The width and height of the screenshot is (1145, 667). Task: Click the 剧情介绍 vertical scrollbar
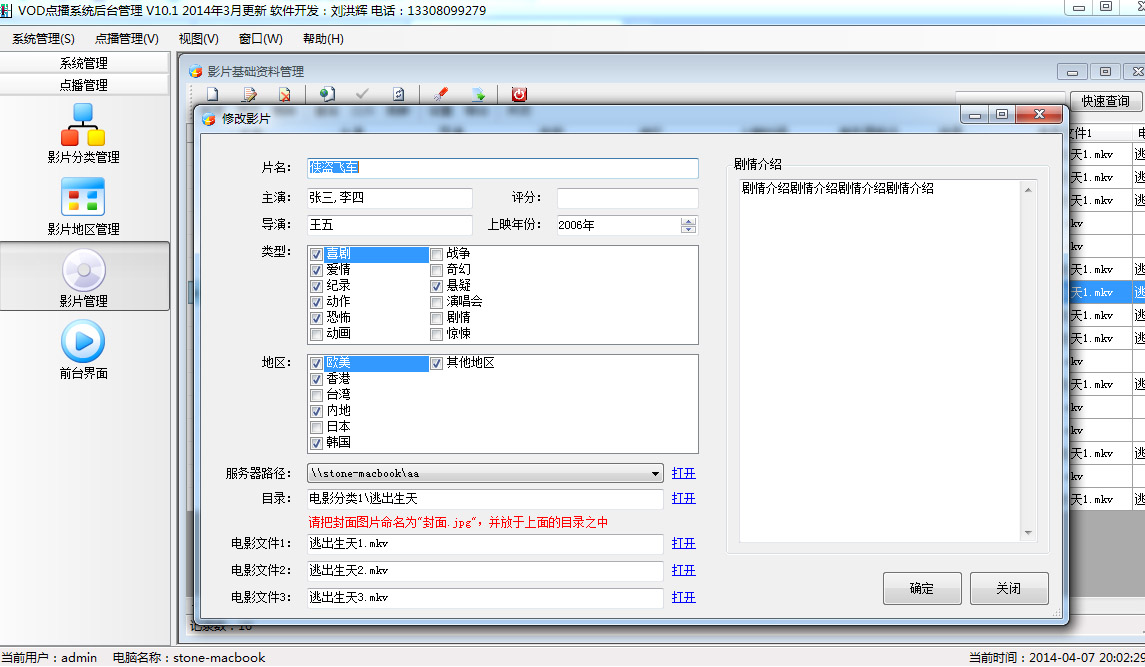pos(1028,360)
